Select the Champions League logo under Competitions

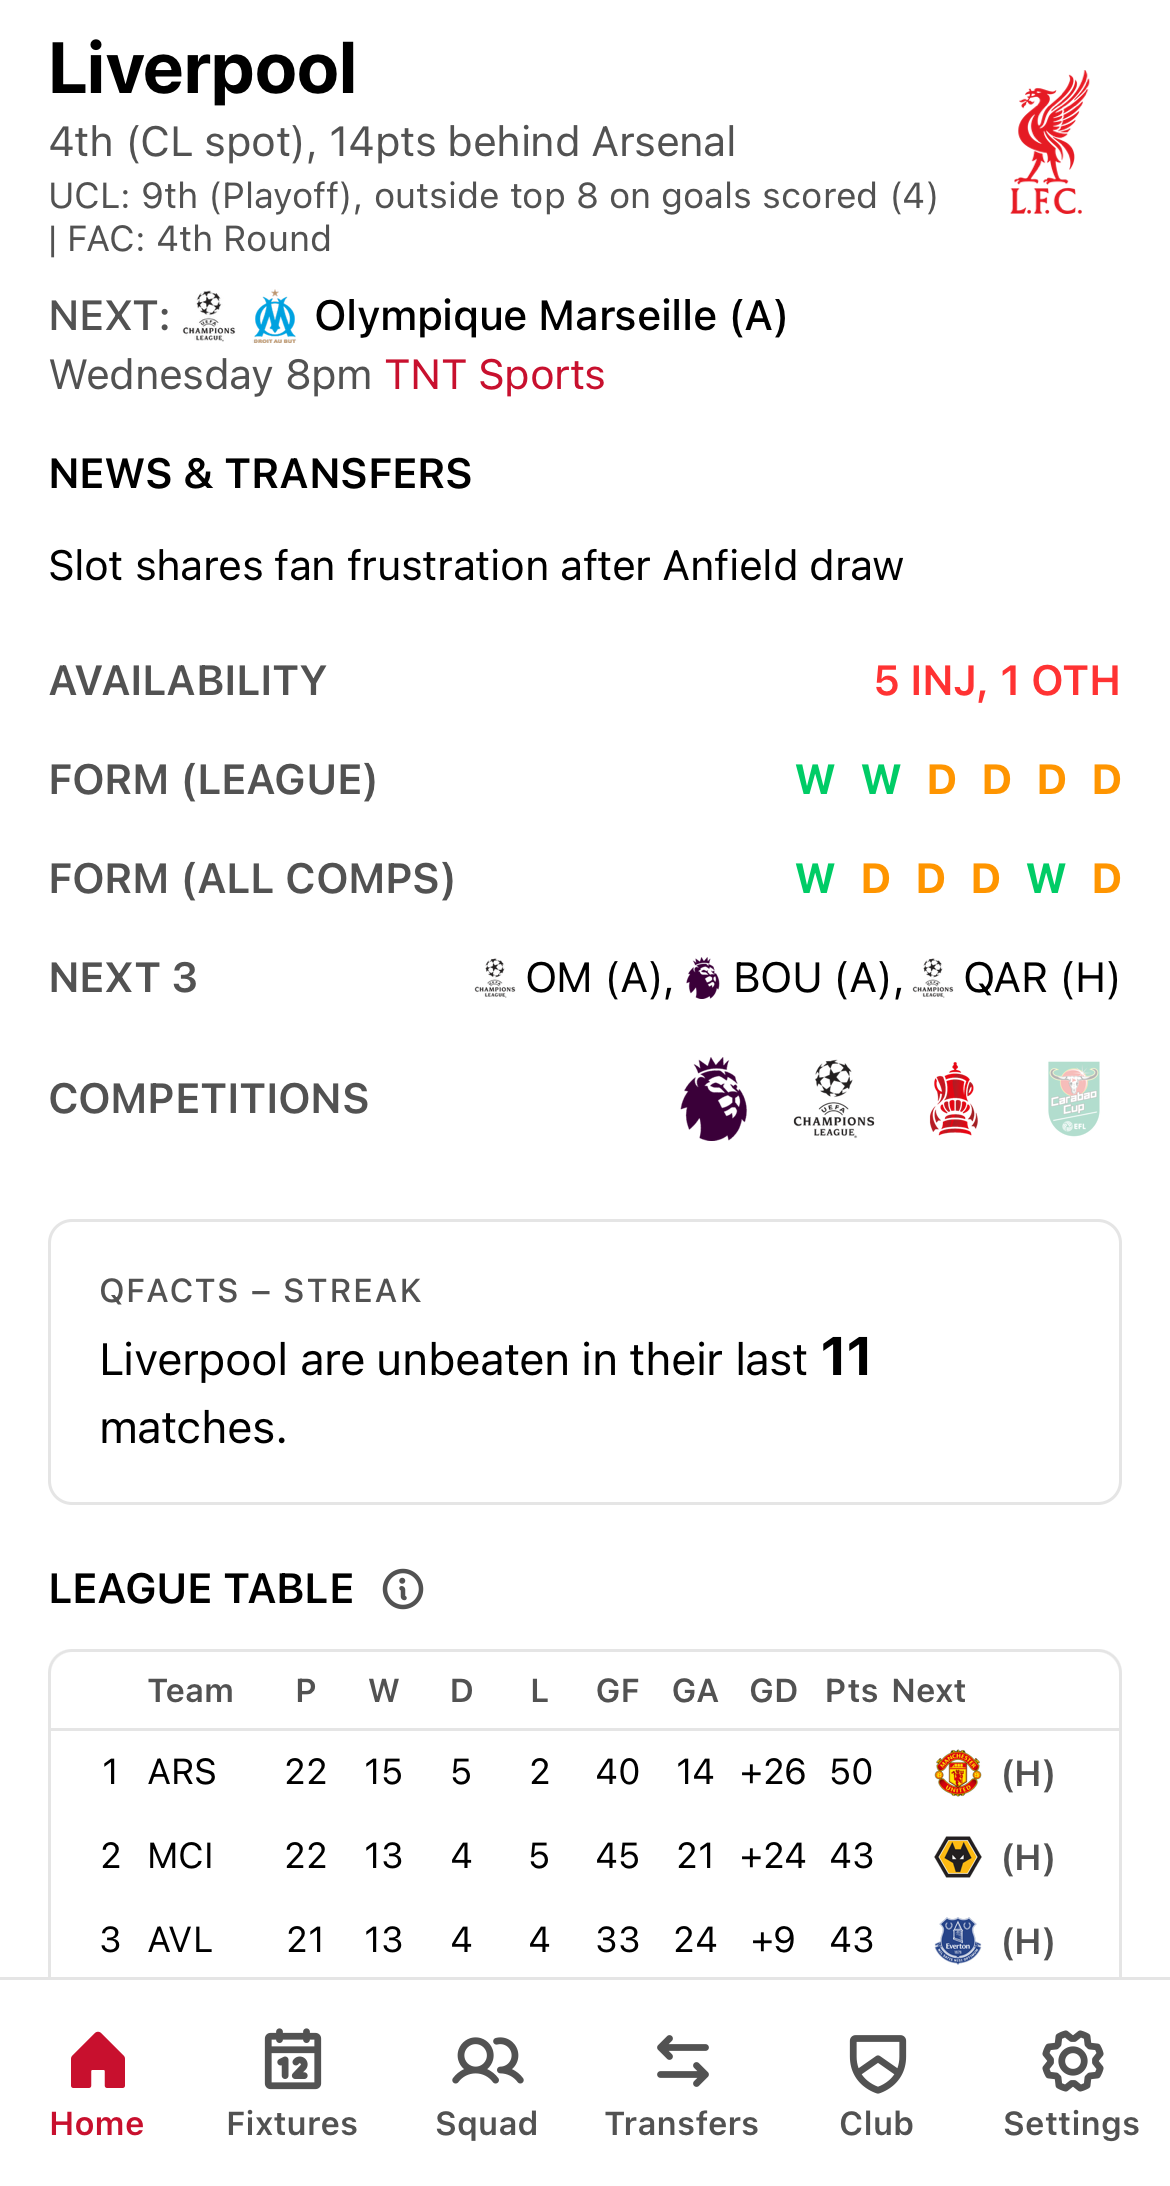(x=835, y=1100)
